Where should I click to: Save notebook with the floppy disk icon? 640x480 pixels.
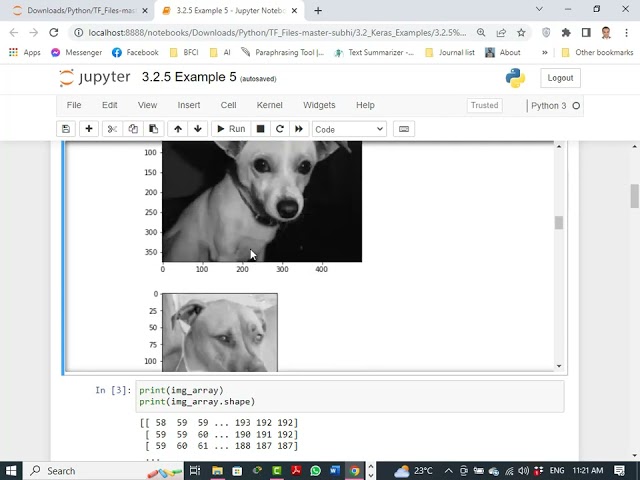[66, 129]
